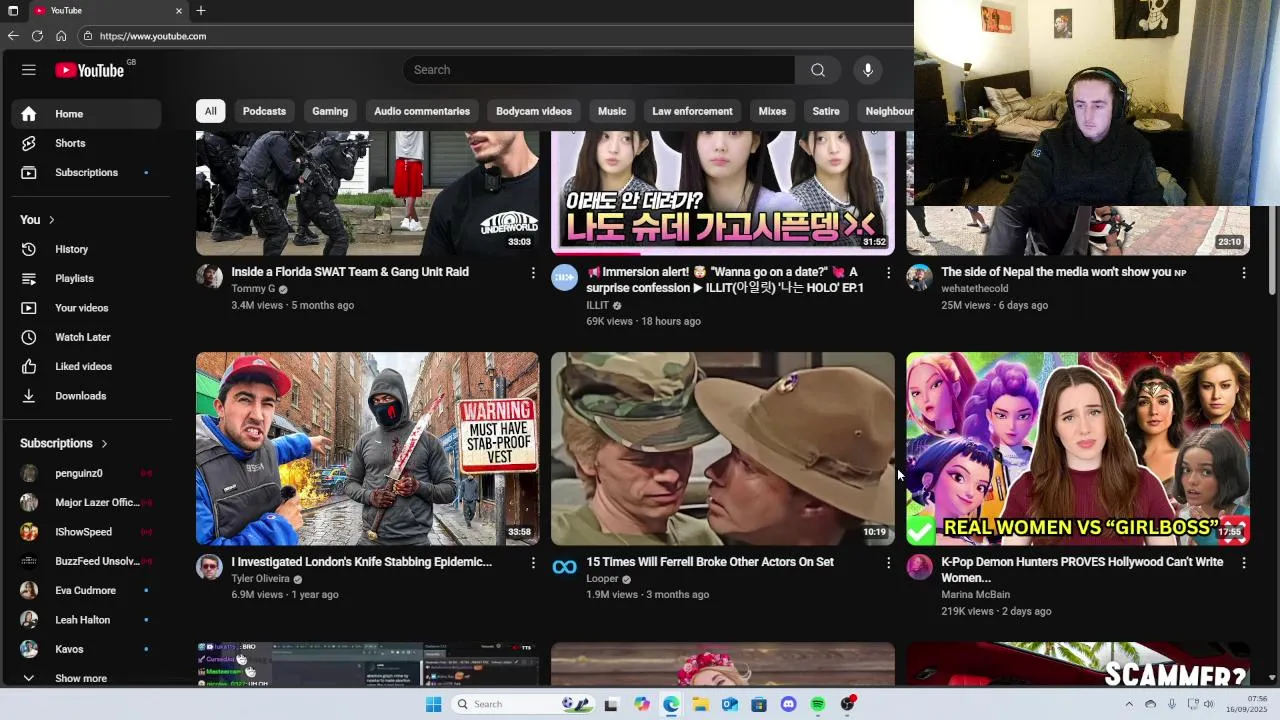Open Your videos page

pyautogui.click(x=86, y=308)
